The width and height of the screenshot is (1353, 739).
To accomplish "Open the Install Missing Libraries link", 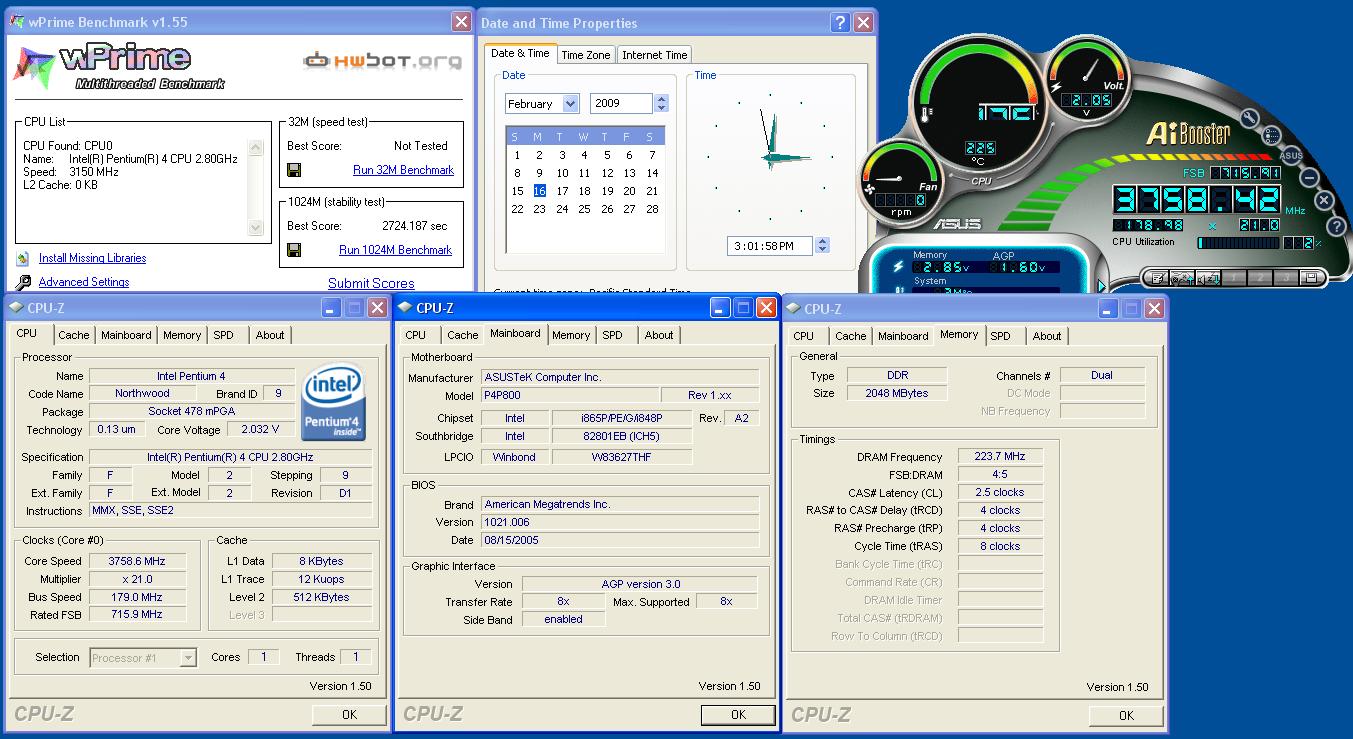I will [x=92, y=258].
